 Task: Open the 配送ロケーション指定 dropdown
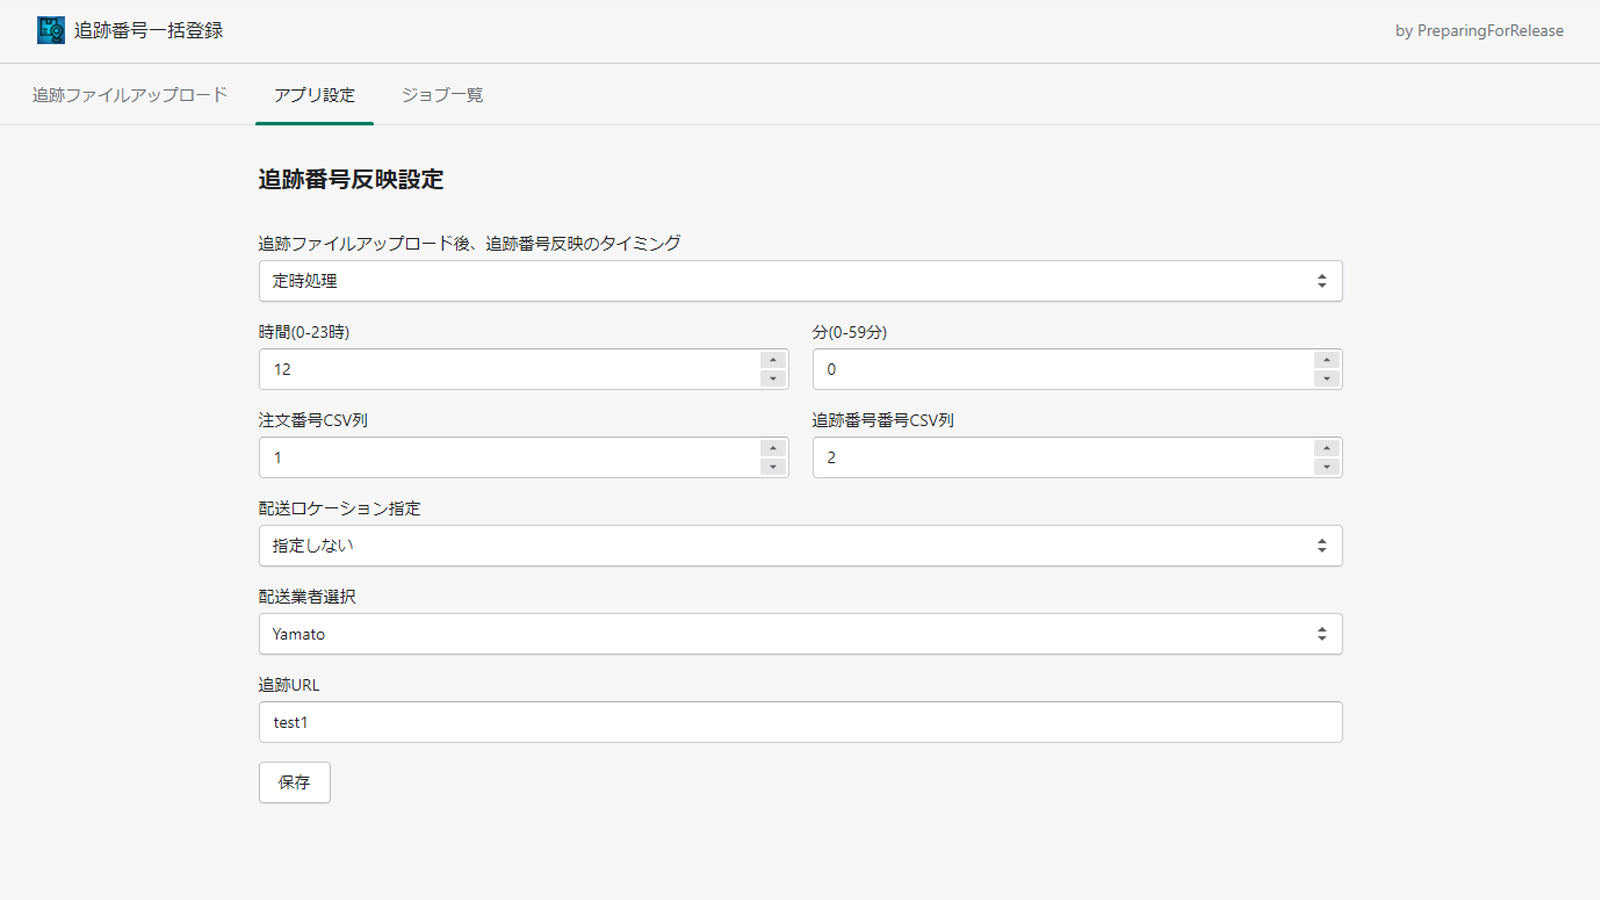(x=1322, y=545)
